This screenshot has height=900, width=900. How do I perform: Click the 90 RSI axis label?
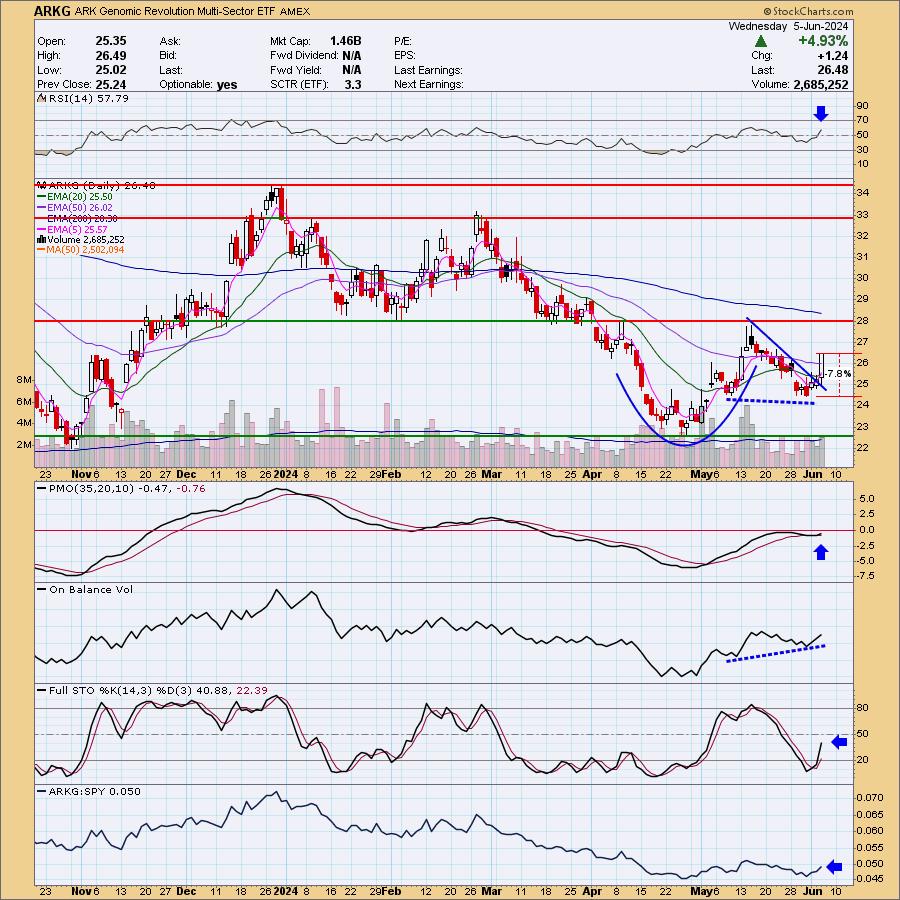click(862, 106)
